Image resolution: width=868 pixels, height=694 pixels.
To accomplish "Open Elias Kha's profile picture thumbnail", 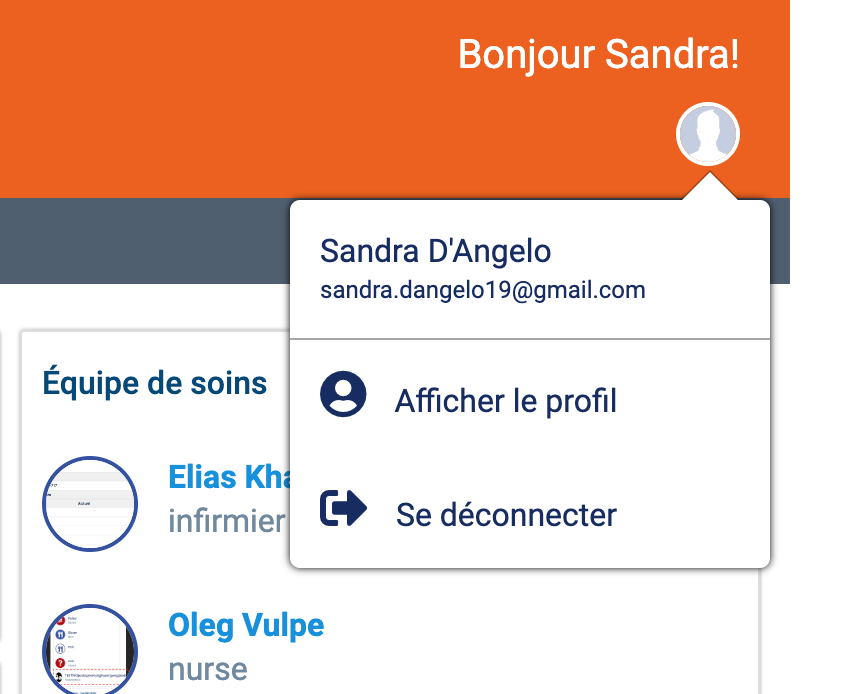I will (x=90, y=504).
